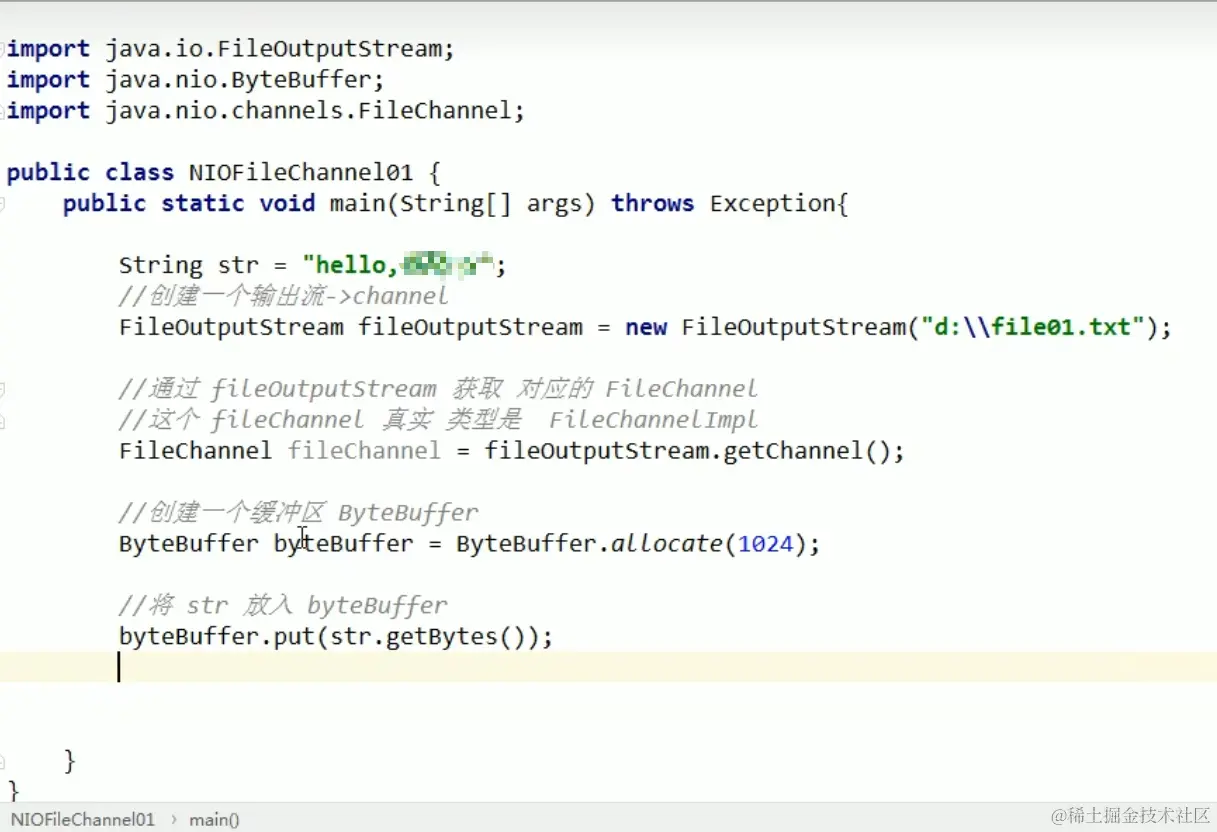This screenshot has height=832, width=1217.
Task: Click the getChannel() method call
Action: [x=807, y=451]
